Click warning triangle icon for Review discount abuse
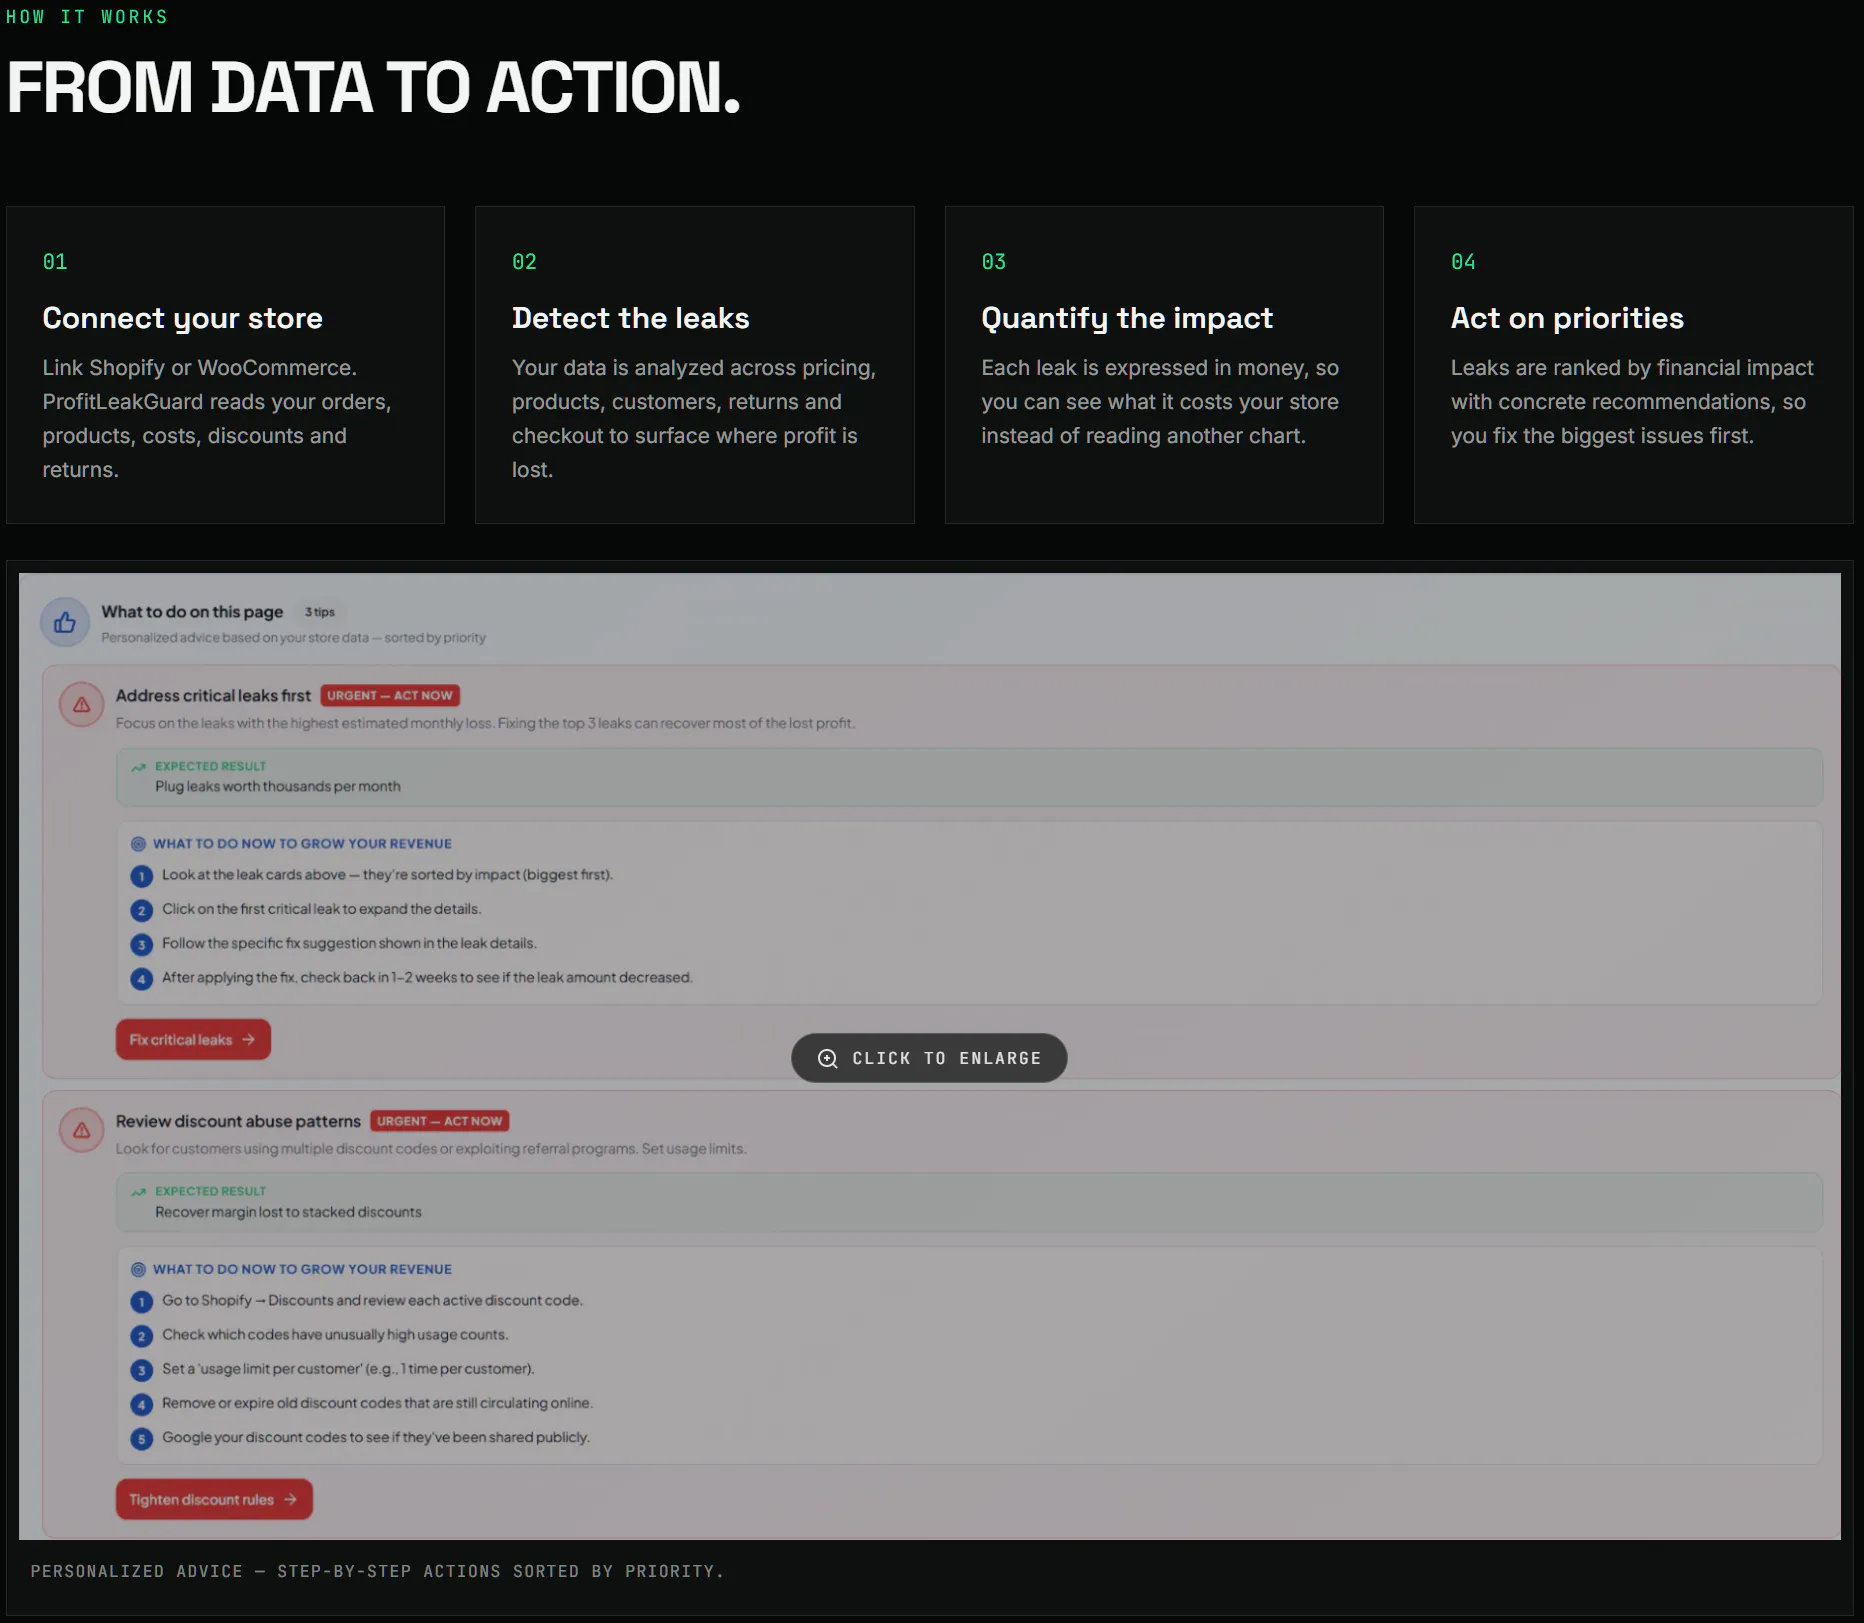 [82, 1130]
